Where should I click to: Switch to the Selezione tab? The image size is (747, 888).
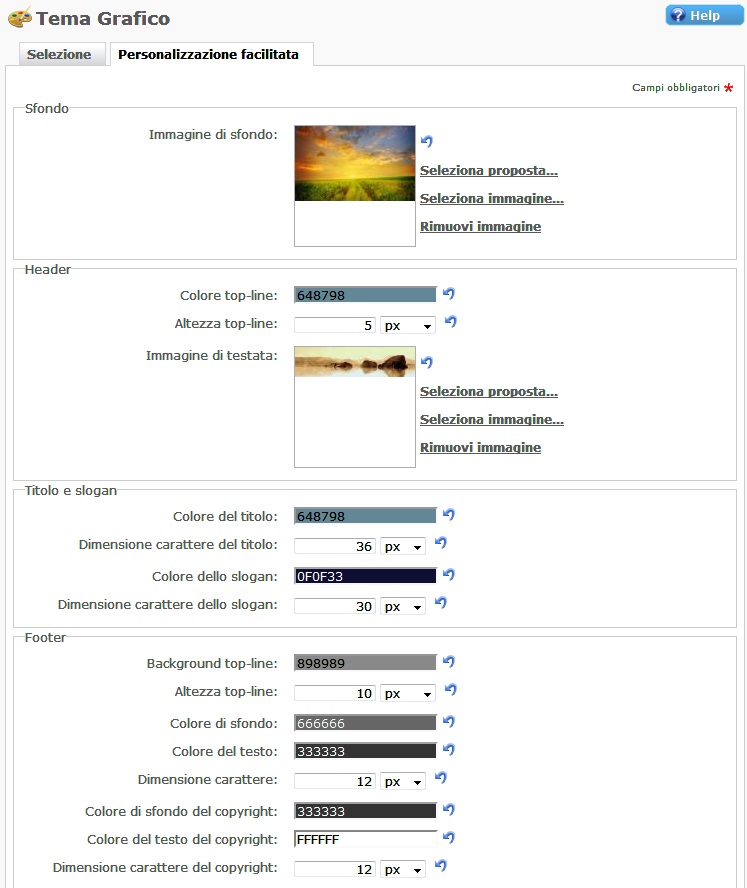pos(59,55)
